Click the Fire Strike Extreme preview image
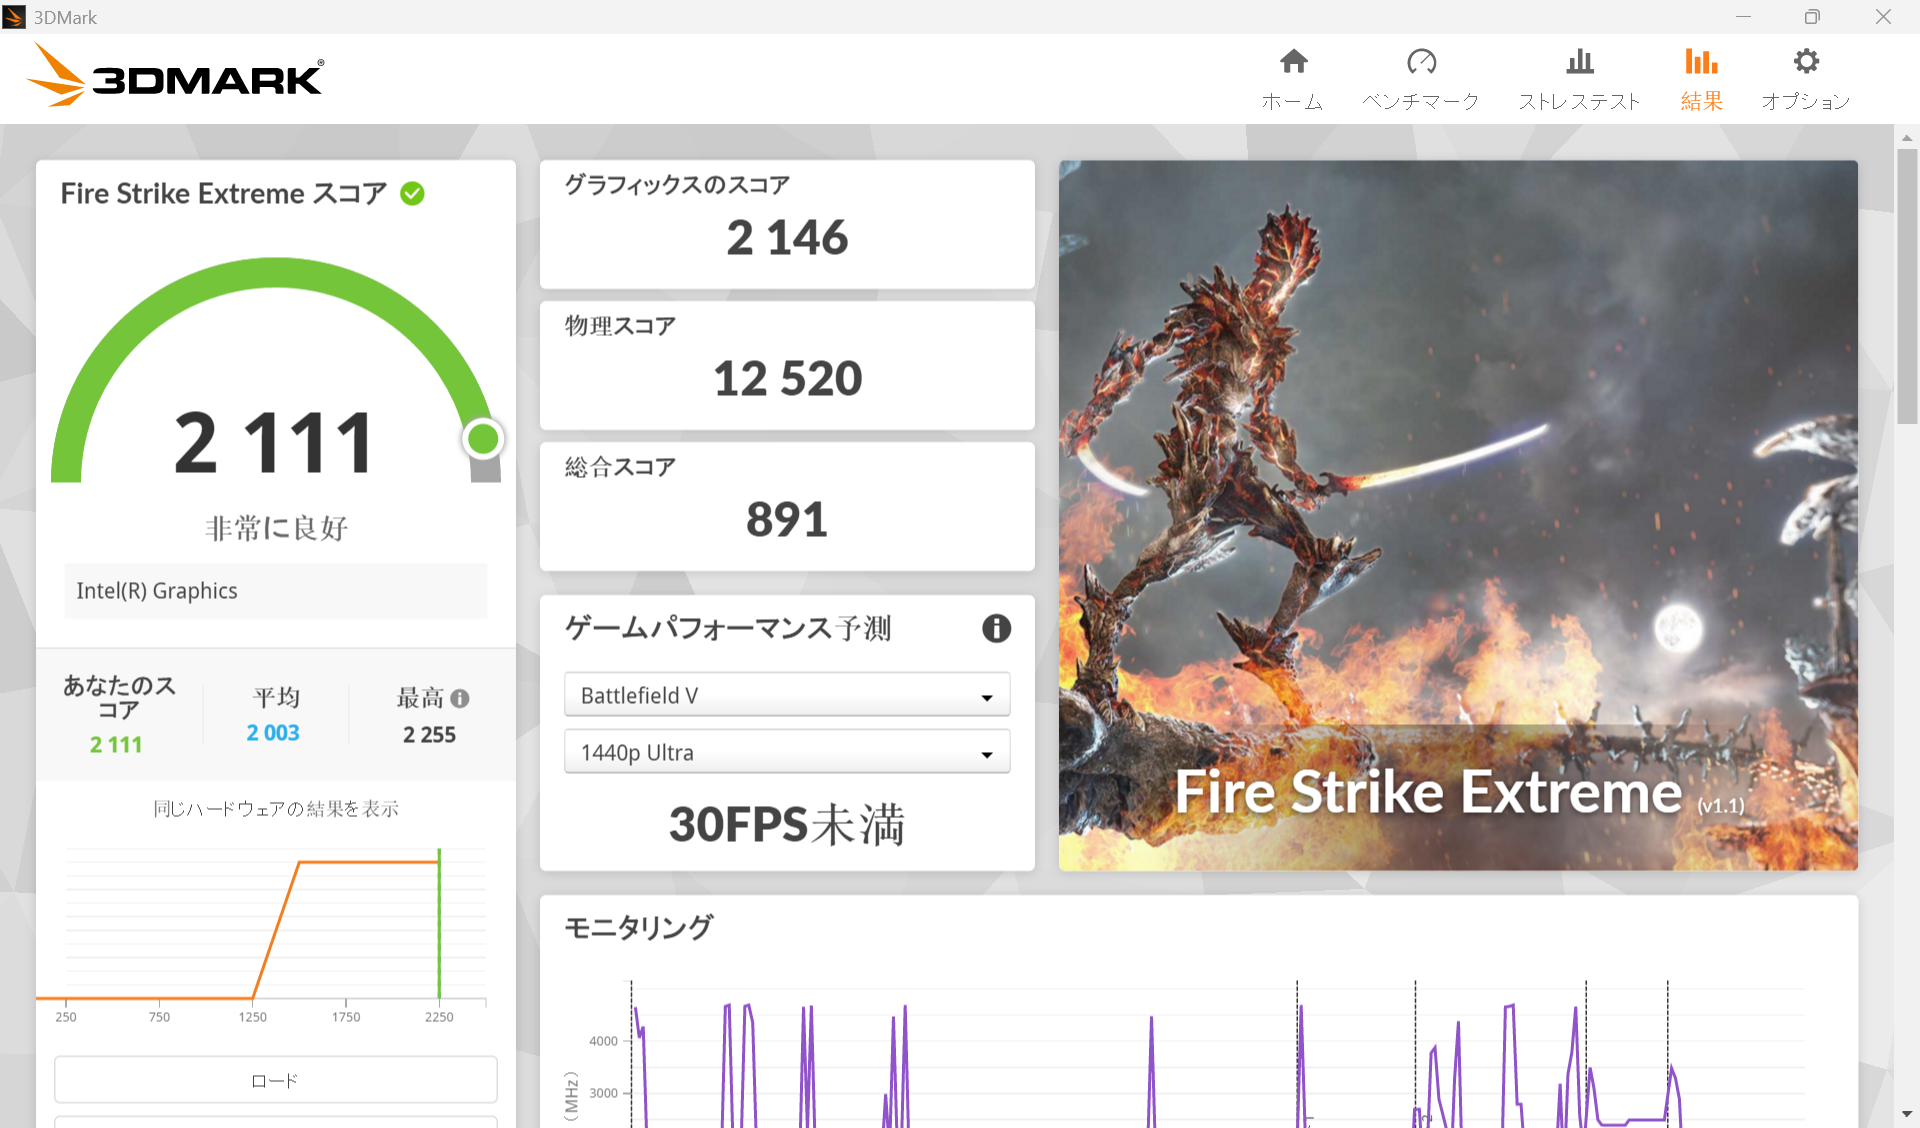Image resolution: width=1920 pixels, height=1128 pixels. point(1458,514)
